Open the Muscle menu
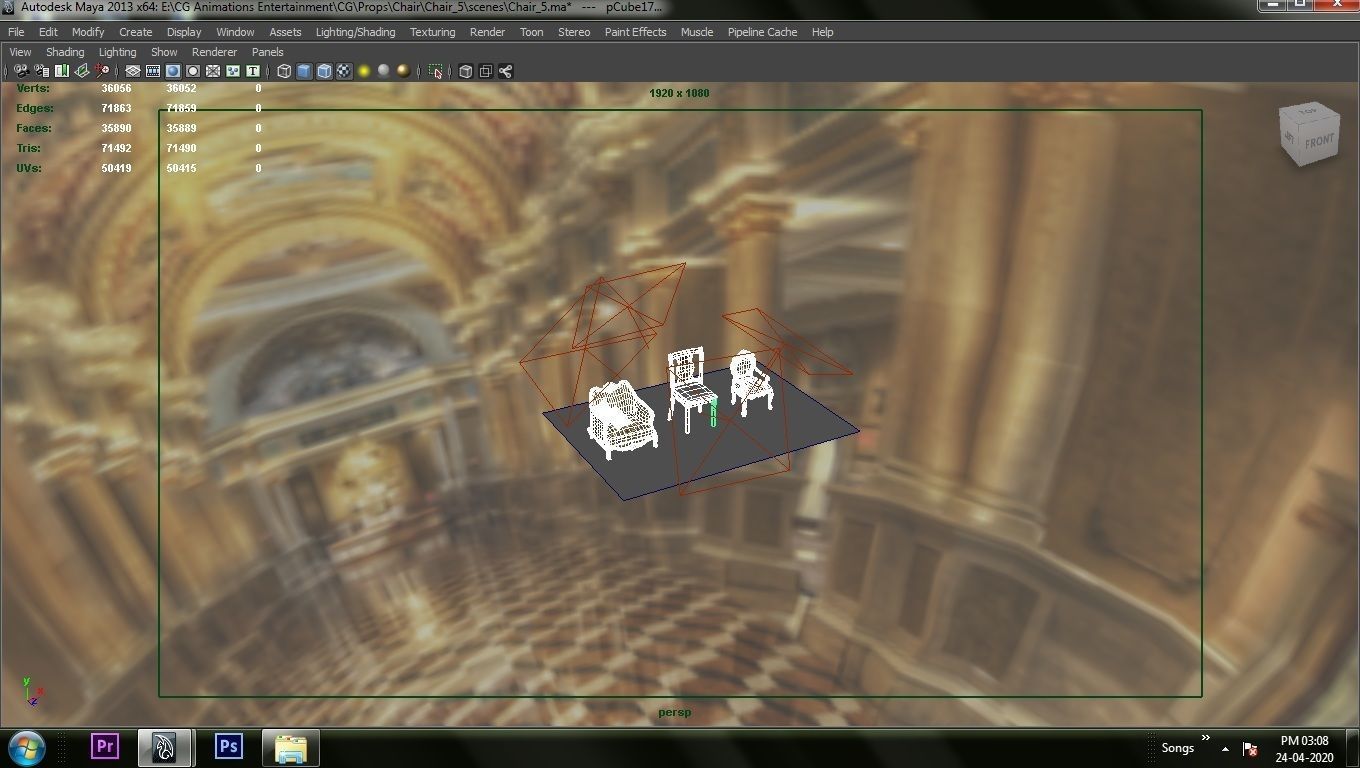The height and width of the screenshot is (768, 1360). [x=697, y=32]
